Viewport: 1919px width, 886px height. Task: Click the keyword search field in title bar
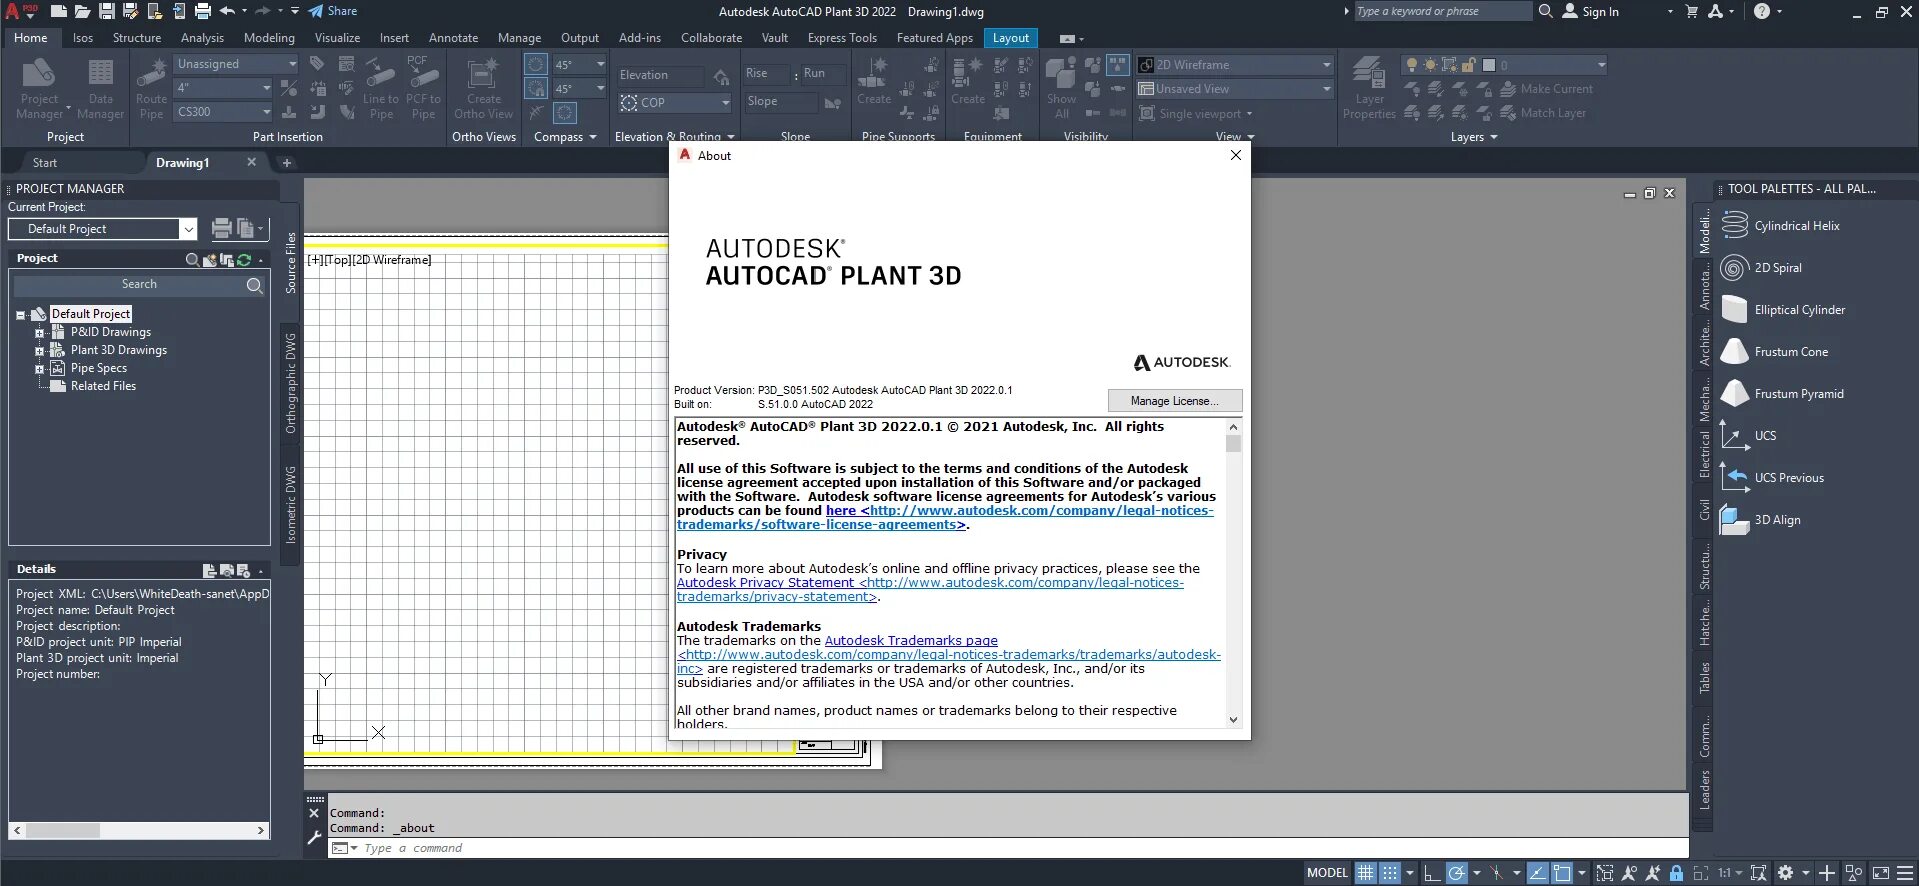click(1443, 11)
